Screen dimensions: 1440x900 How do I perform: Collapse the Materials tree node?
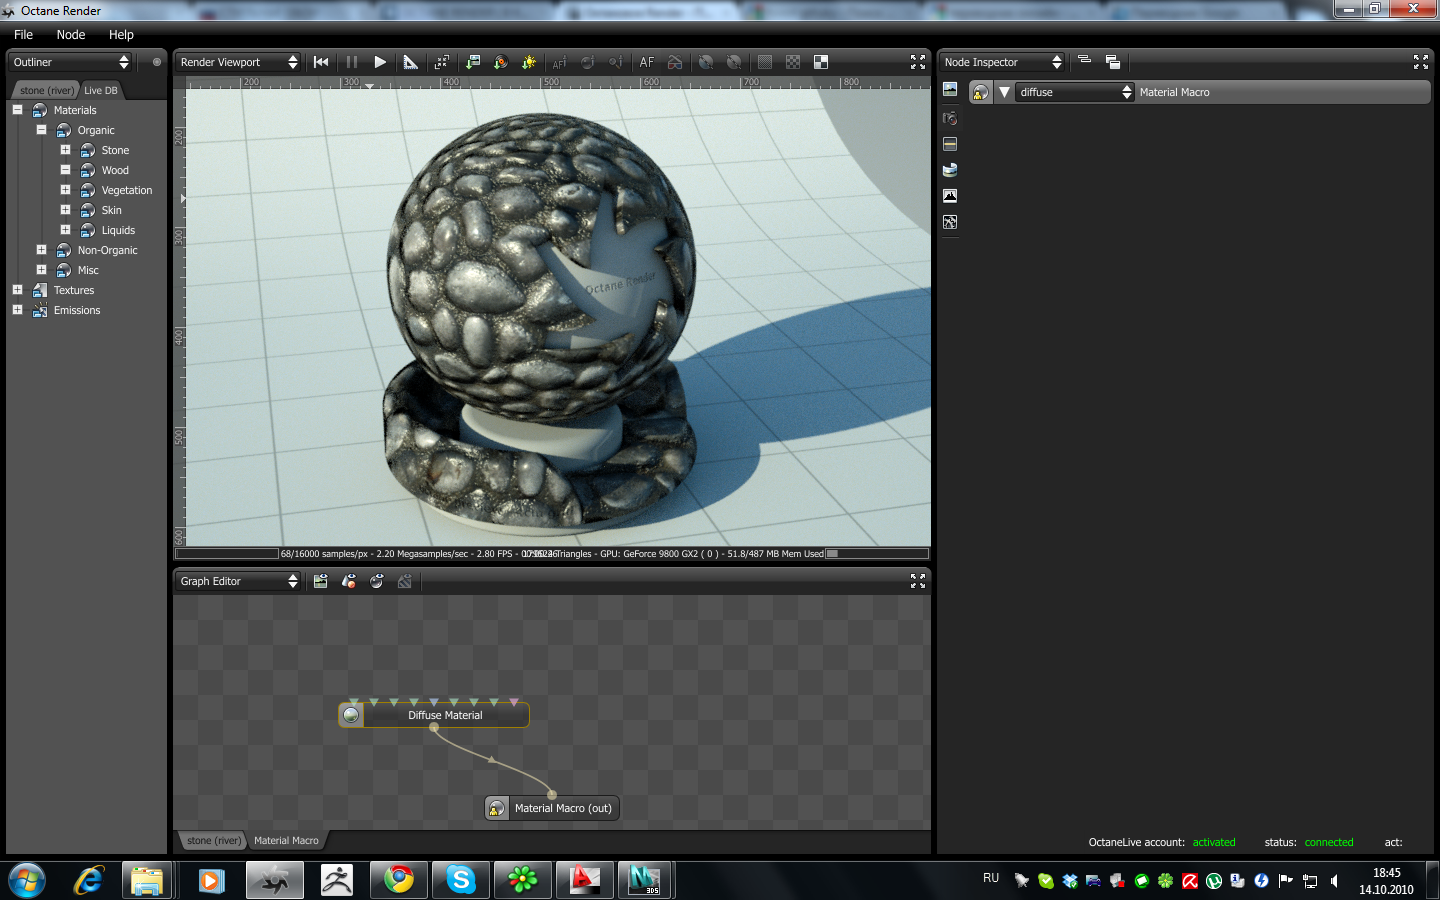pyautogui.click(x=17, y=110)
